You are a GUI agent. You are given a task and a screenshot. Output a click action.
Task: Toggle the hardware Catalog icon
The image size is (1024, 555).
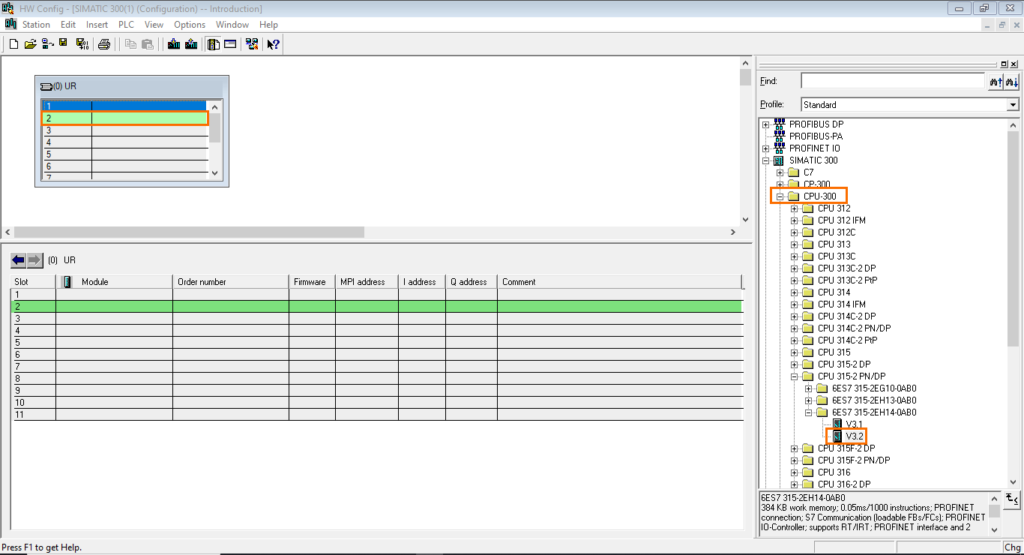pyautogui.click(x=213, y=44)
